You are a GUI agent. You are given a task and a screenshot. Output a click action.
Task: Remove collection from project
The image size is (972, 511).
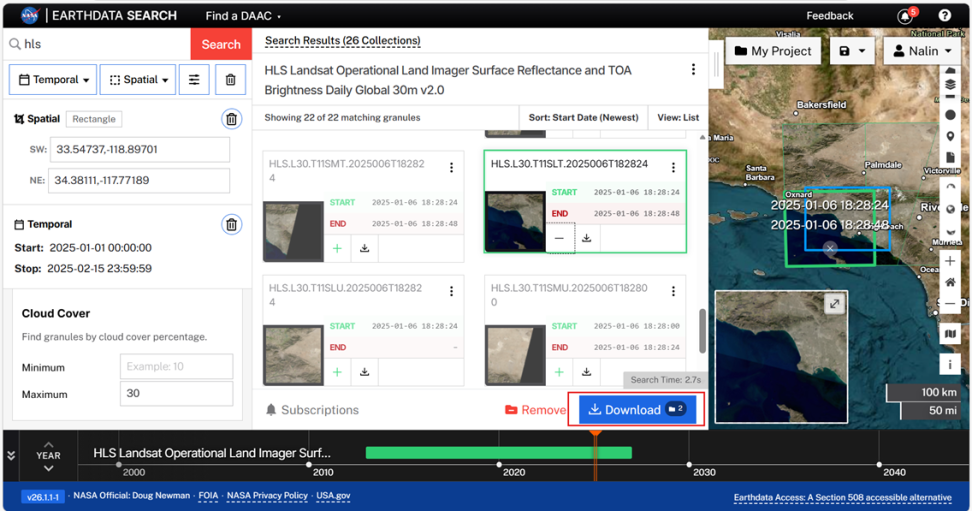point(536,410)
